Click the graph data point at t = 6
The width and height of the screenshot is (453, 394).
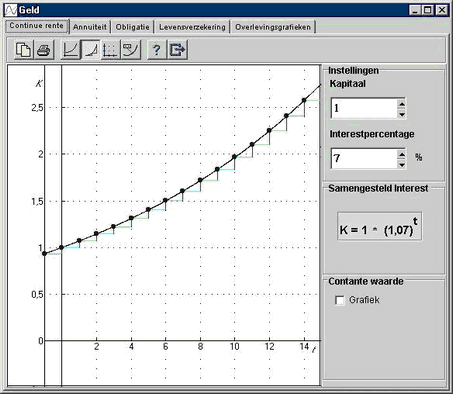(165, 200)
